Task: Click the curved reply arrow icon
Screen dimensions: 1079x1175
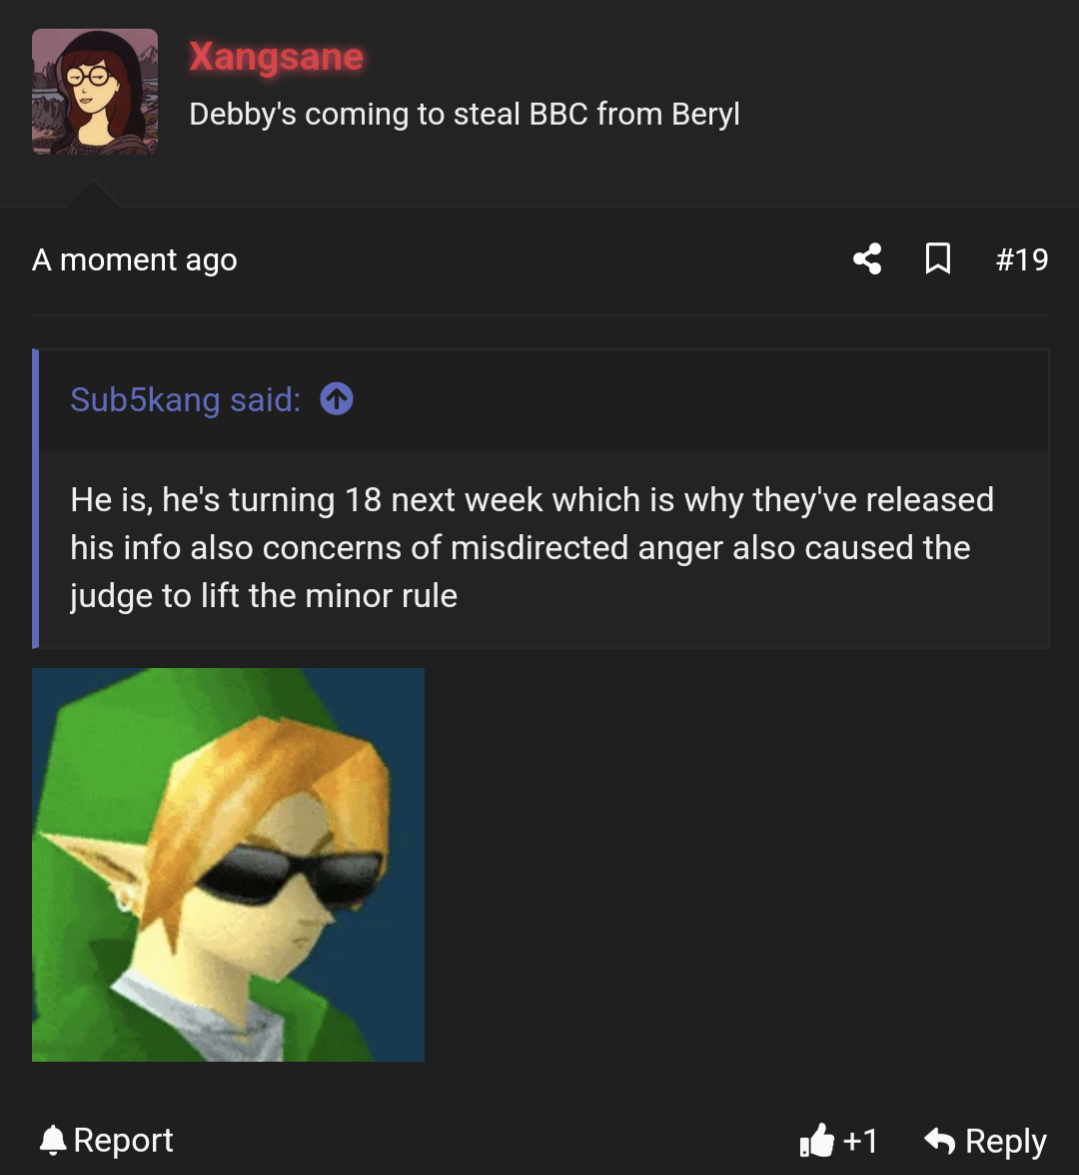Action: click(x=939, y=1140)
